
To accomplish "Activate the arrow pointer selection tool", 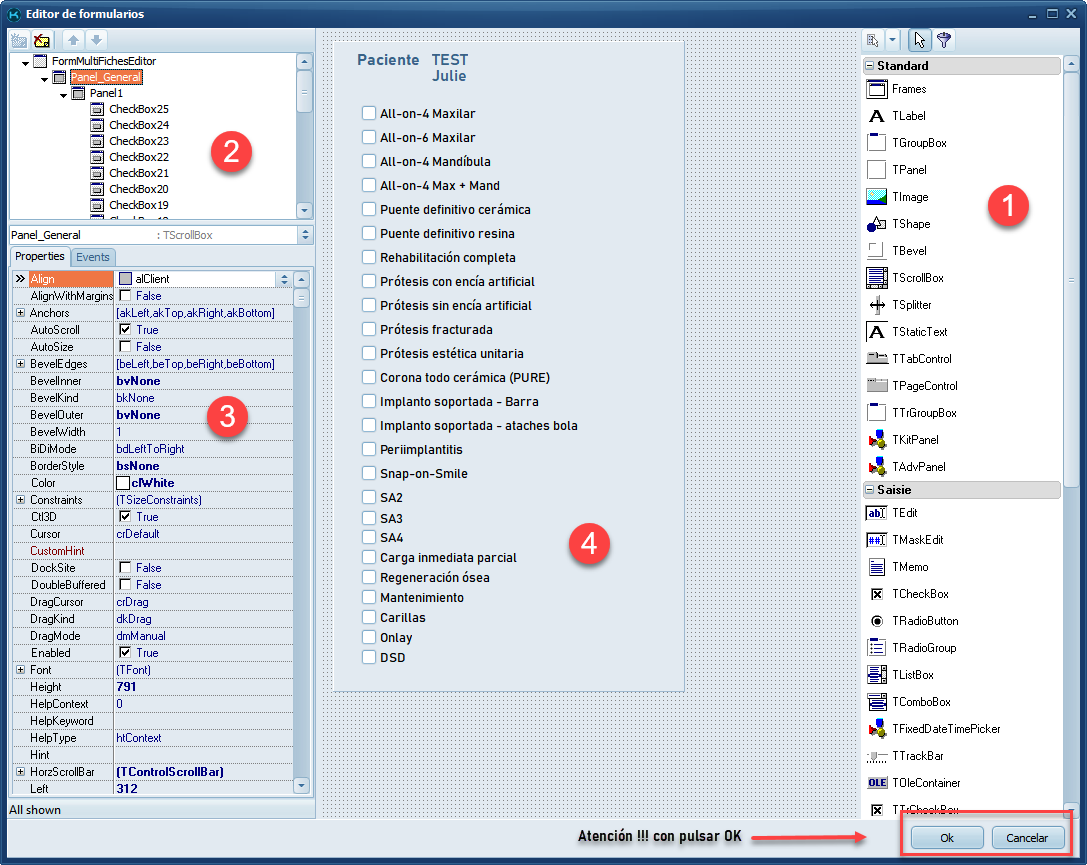I will tap(919, 40).
